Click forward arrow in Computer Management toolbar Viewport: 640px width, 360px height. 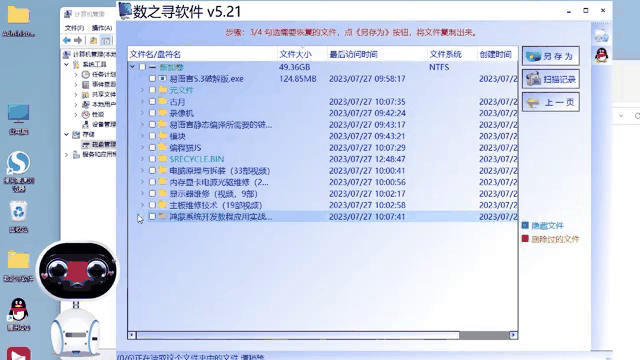[78, 40]
